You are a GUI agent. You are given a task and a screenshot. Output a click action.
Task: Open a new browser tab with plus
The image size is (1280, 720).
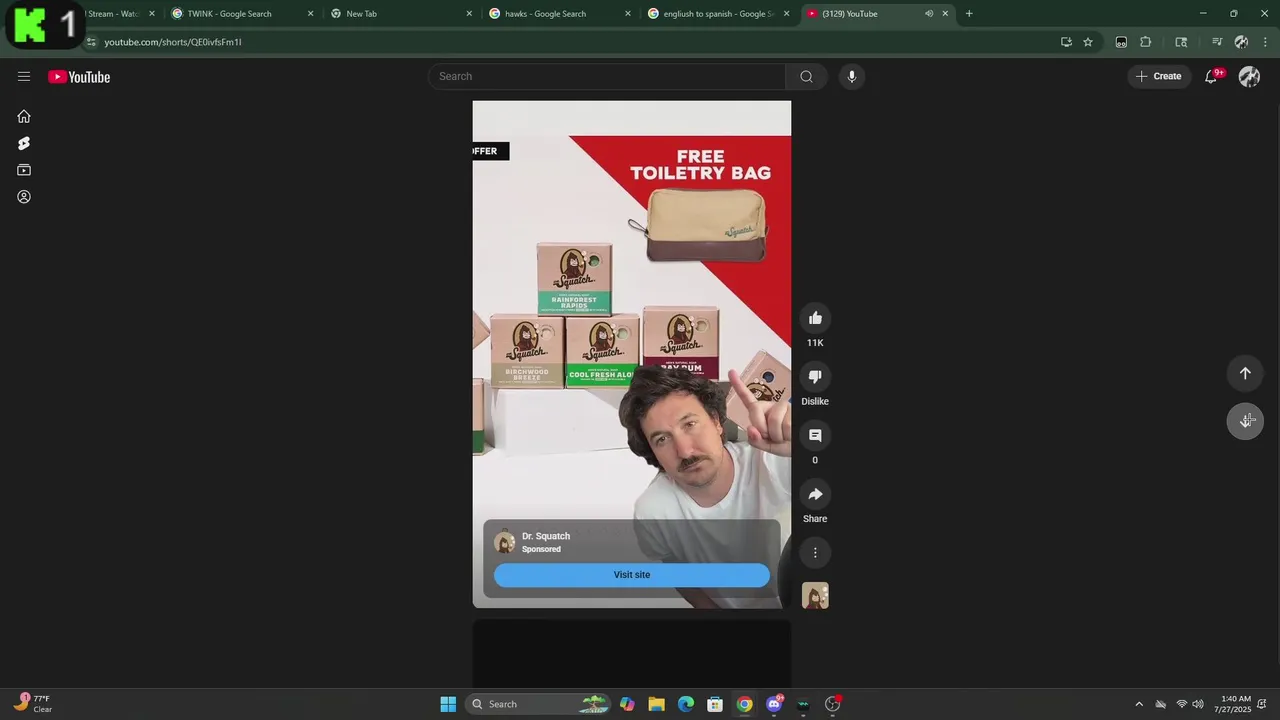pyautogui.click(x=969, y=14)
